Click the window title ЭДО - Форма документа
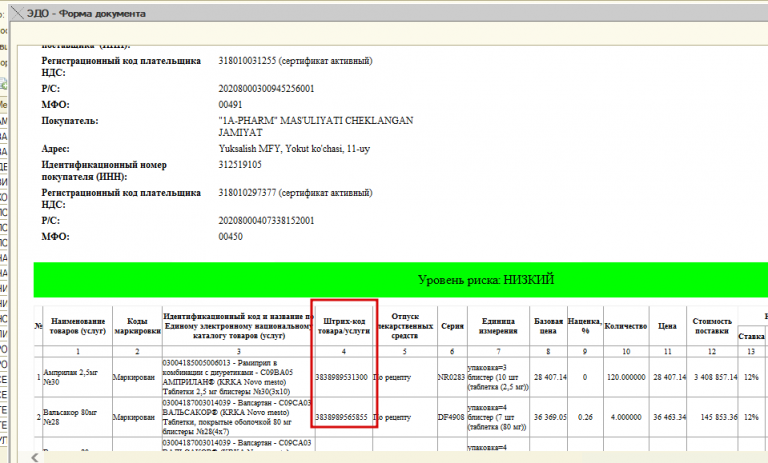This screenshot has height=463, width=768. tap(86, 14)
